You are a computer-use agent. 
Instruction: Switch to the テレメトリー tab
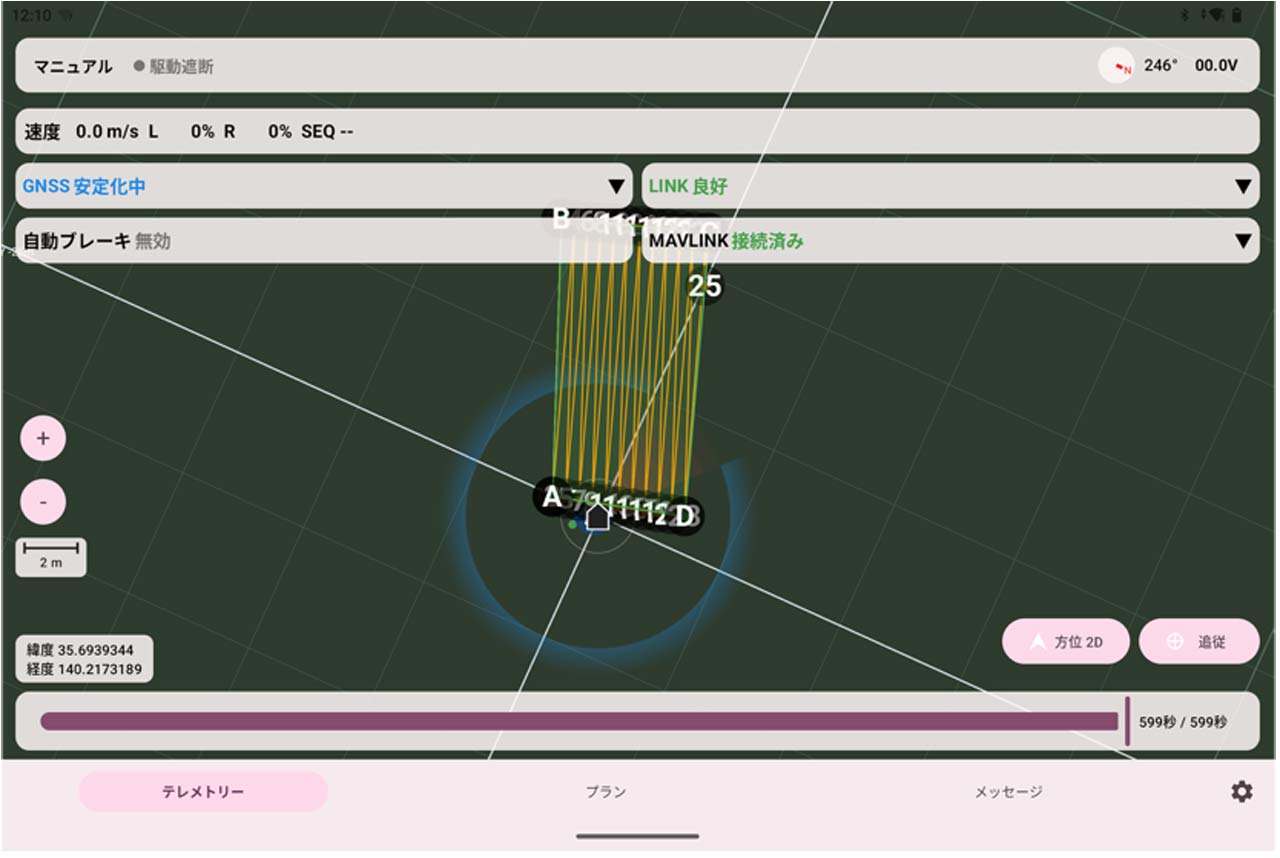203,792
